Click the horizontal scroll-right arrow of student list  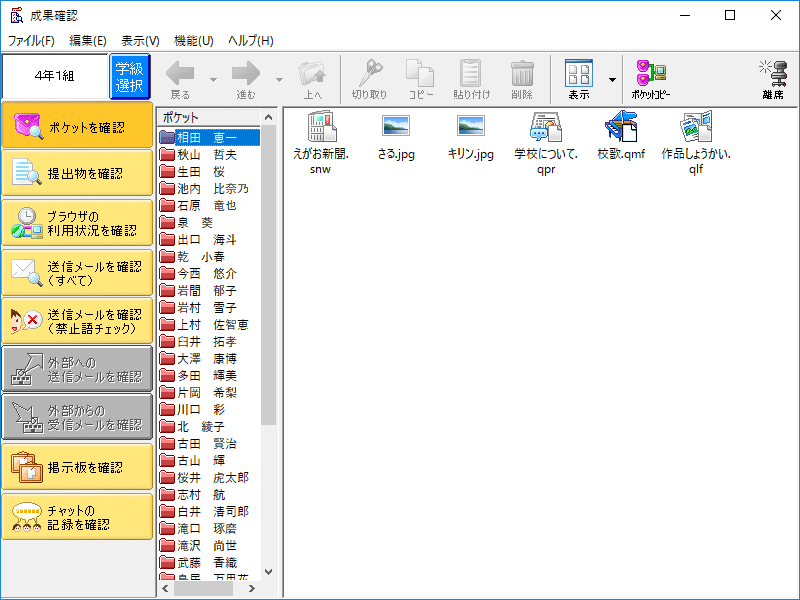[252, 588]
